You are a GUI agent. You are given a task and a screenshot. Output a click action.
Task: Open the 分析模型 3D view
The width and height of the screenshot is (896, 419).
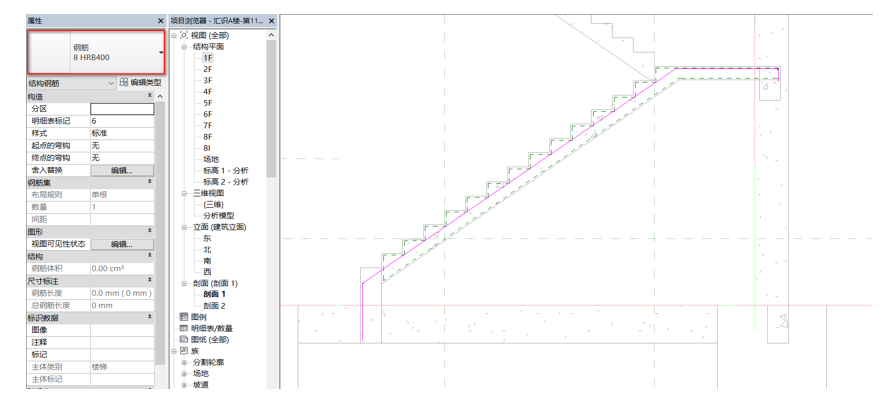pyautogui.click(x=219, y=215)
